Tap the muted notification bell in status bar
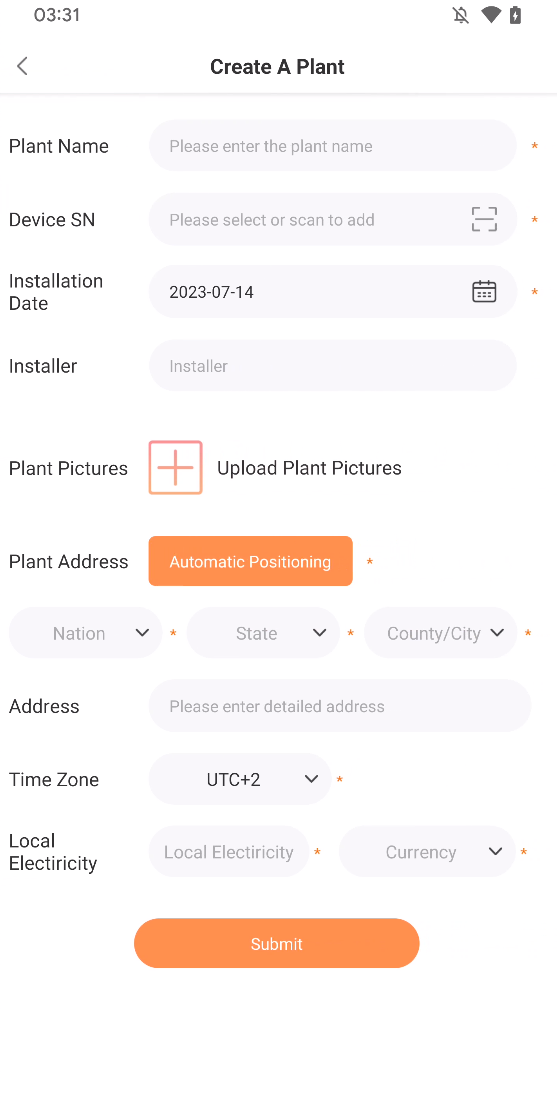This screenshot has height=1112, width=557. (x=461, y=15)
